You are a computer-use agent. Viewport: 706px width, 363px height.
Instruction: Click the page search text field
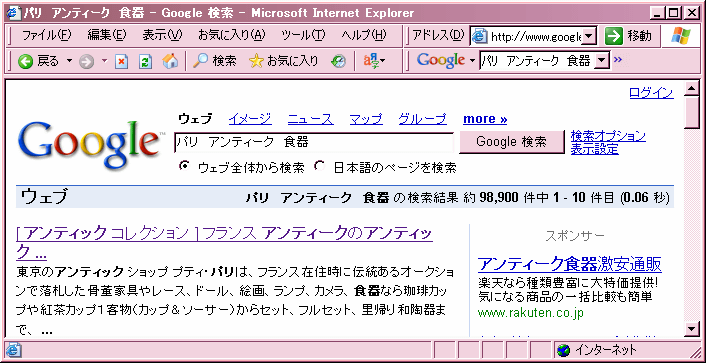click(313, 143)
